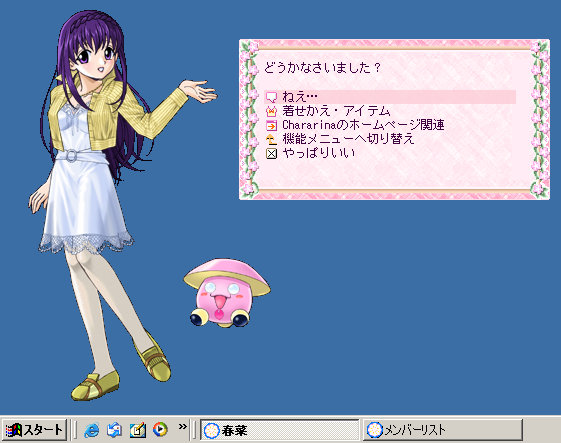Launch Internet Explorer from quick launch

tap(92, 429)
